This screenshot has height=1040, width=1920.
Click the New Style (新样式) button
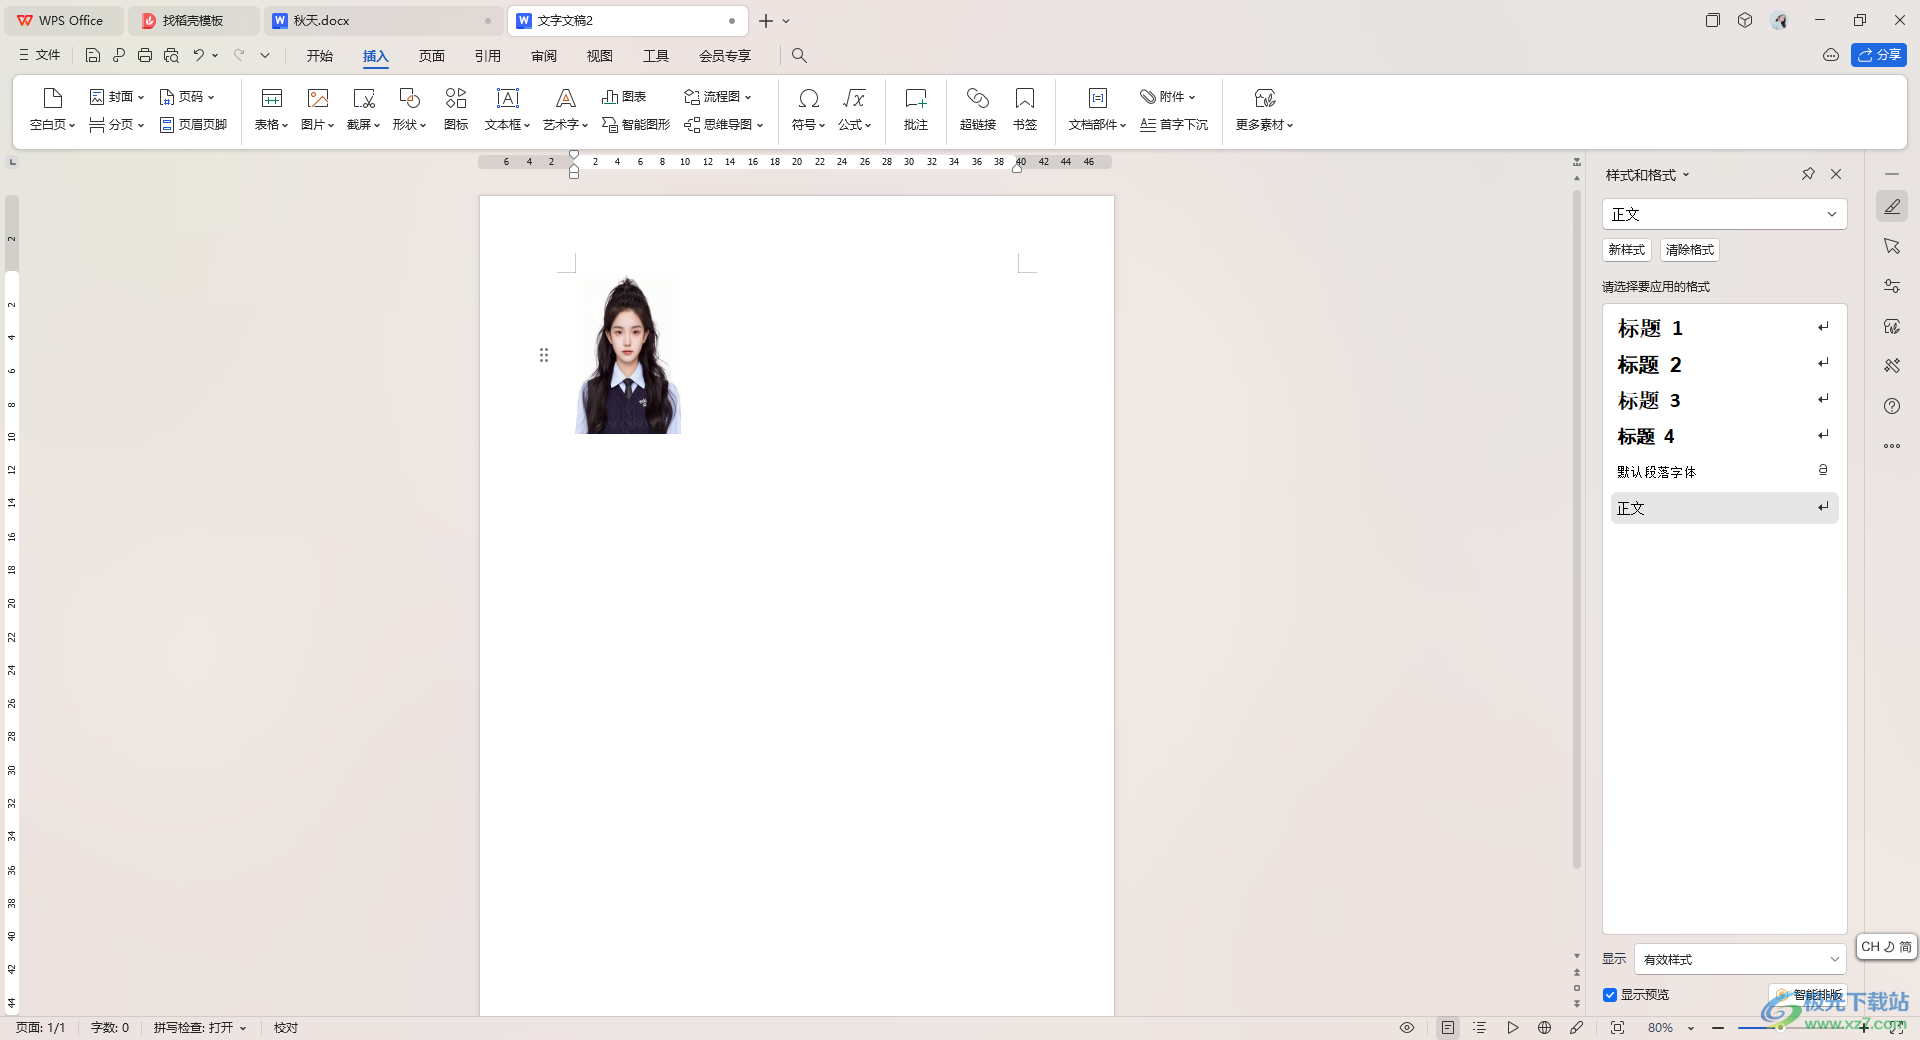(1627, 250)
